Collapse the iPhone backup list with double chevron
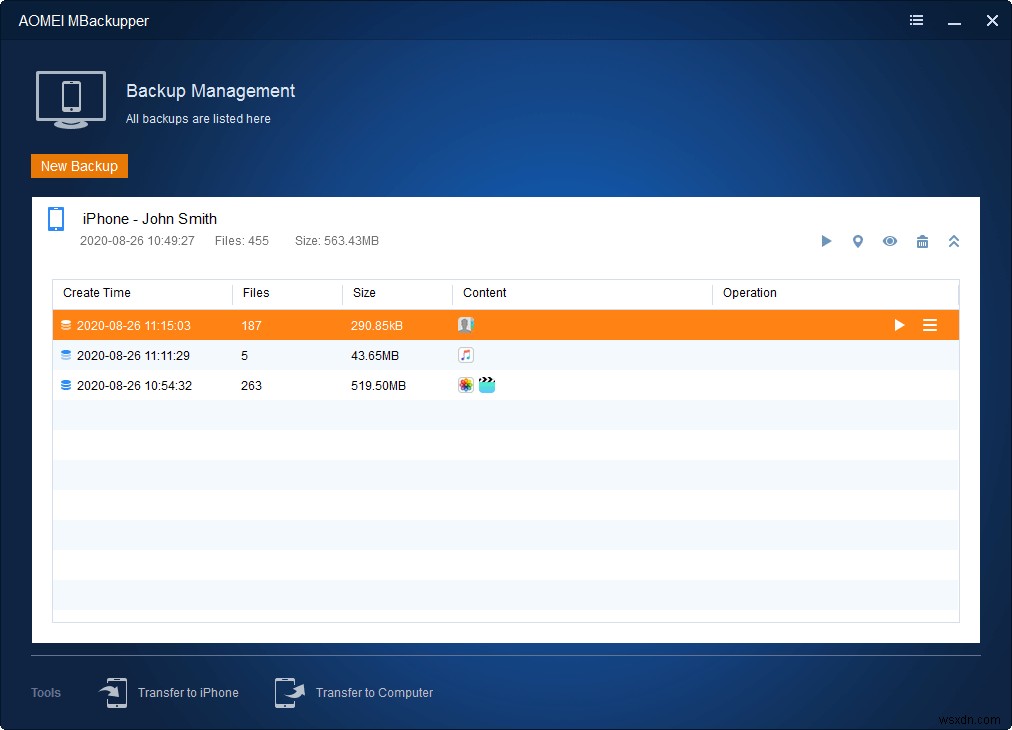 pyautogui.click(x=954, y=241)
